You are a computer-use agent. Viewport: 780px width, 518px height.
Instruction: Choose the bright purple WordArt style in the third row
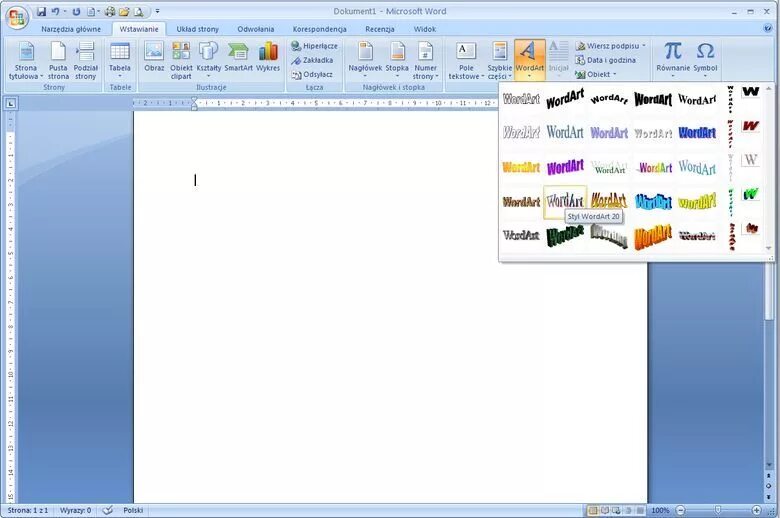pos(565,167)
